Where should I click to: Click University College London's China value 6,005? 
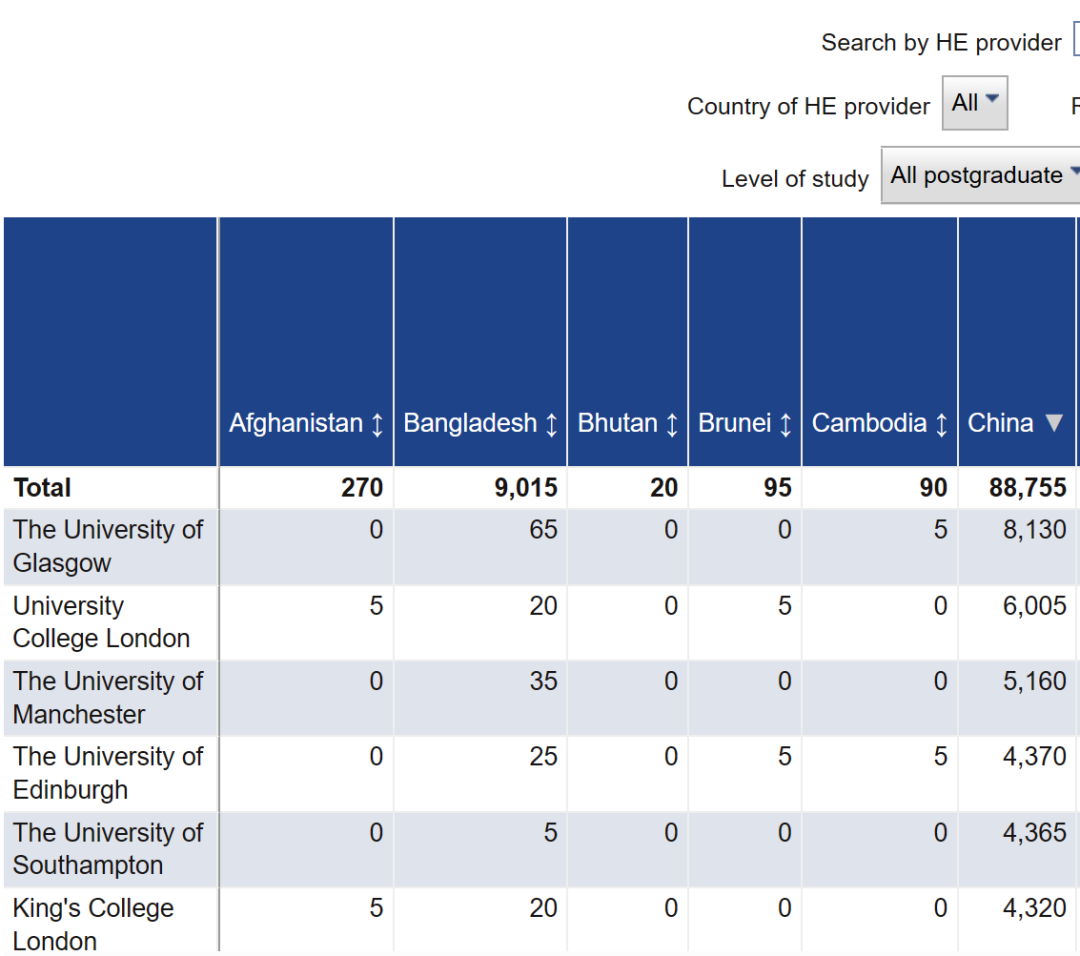tap(1035, 605)
